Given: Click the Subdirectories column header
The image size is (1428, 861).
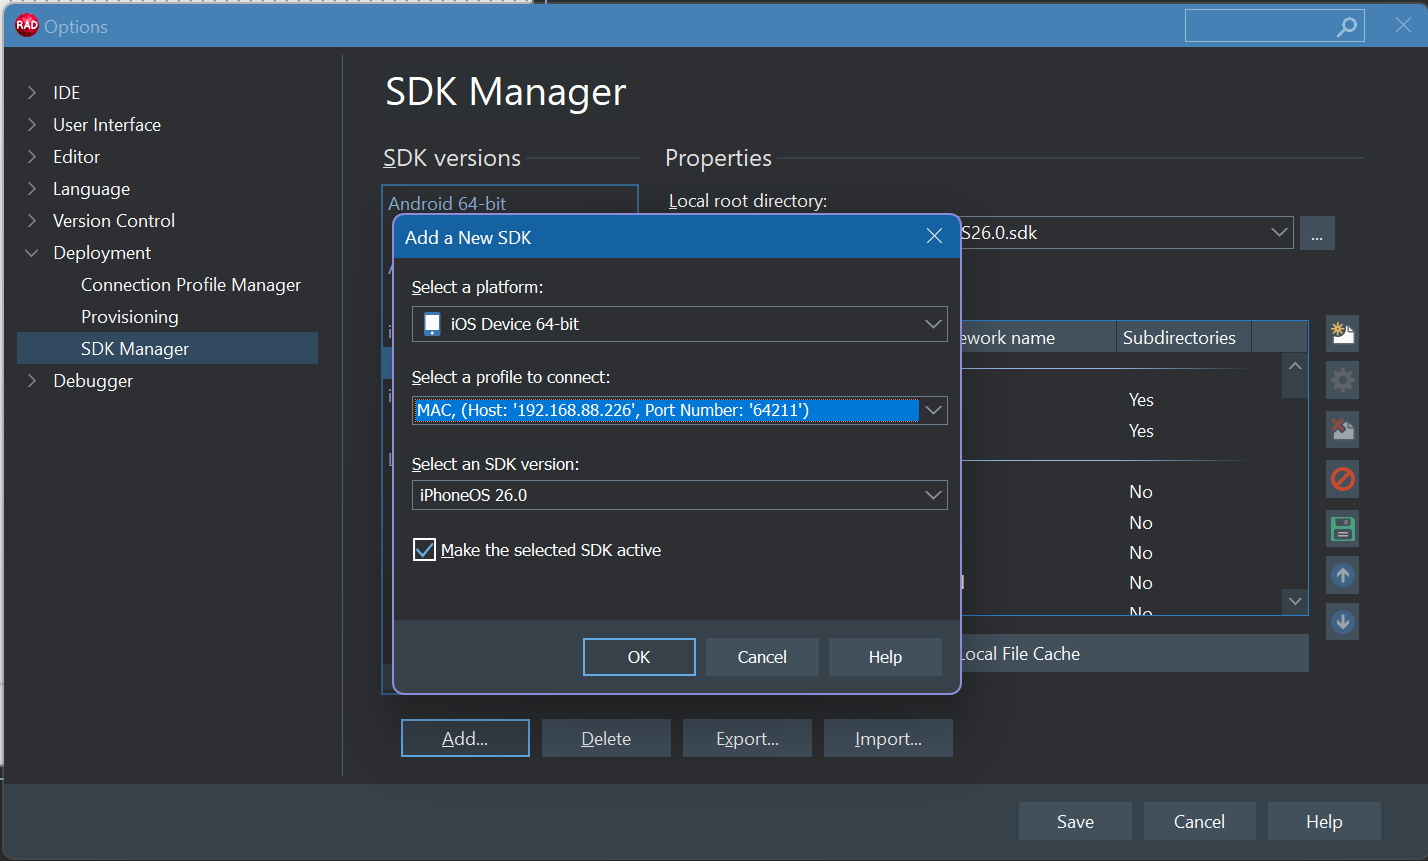Looking at the screenshot, I should (1184, 337).
